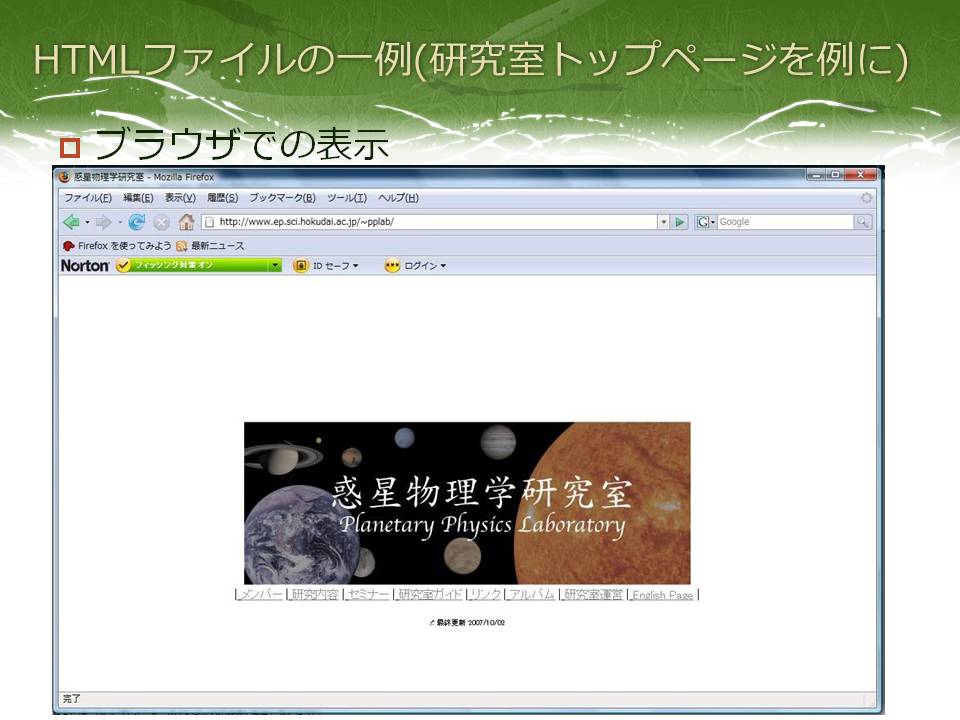Follow the 研究室ガイド link

click(430, 594)
